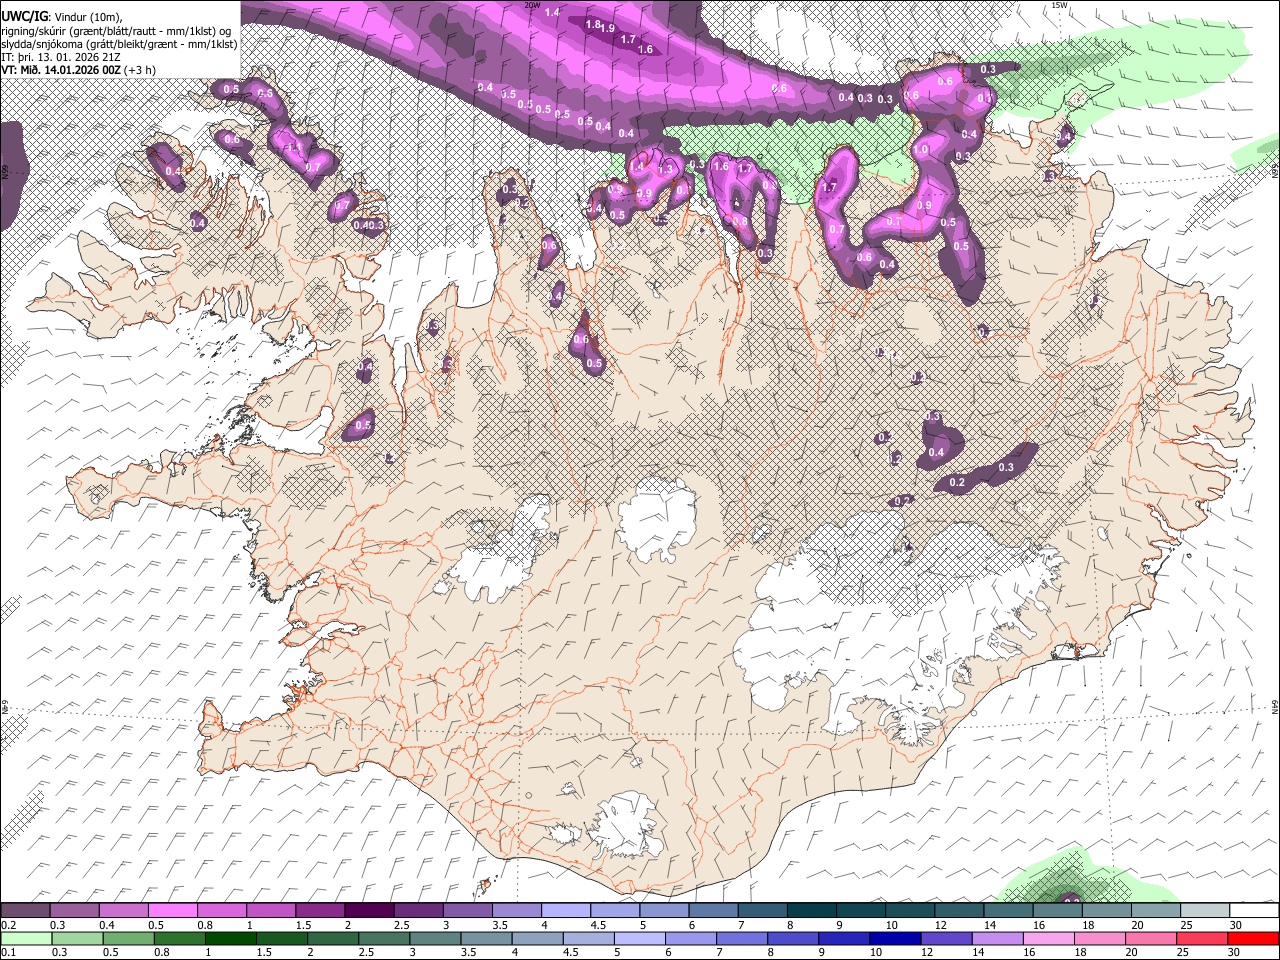Click upper legend swatch between 9 and 10
The width and height of the screenshot is (1280, 960).
(861, 910)
